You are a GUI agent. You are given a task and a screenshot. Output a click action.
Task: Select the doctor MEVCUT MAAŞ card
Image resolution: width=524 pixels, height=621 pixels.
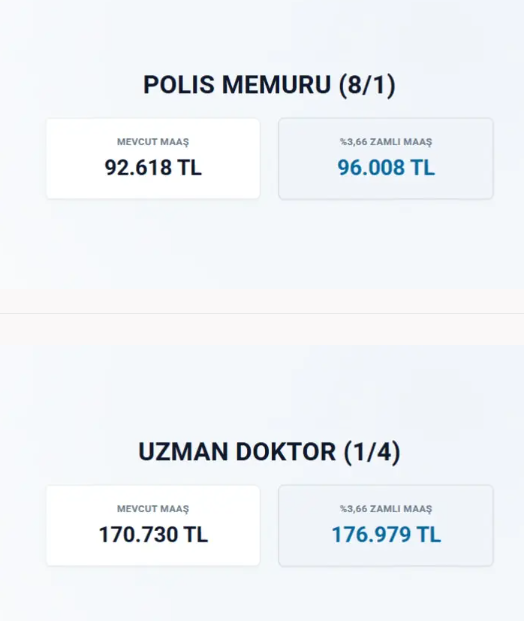(x=153, y=526)
